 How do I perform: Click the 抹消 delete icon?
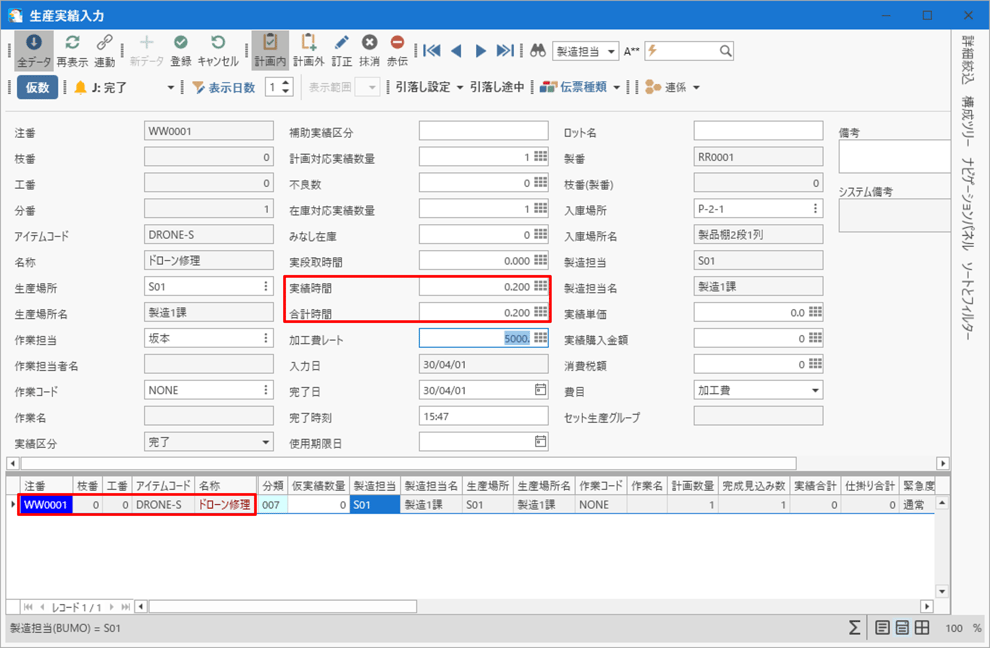(369, 43)
